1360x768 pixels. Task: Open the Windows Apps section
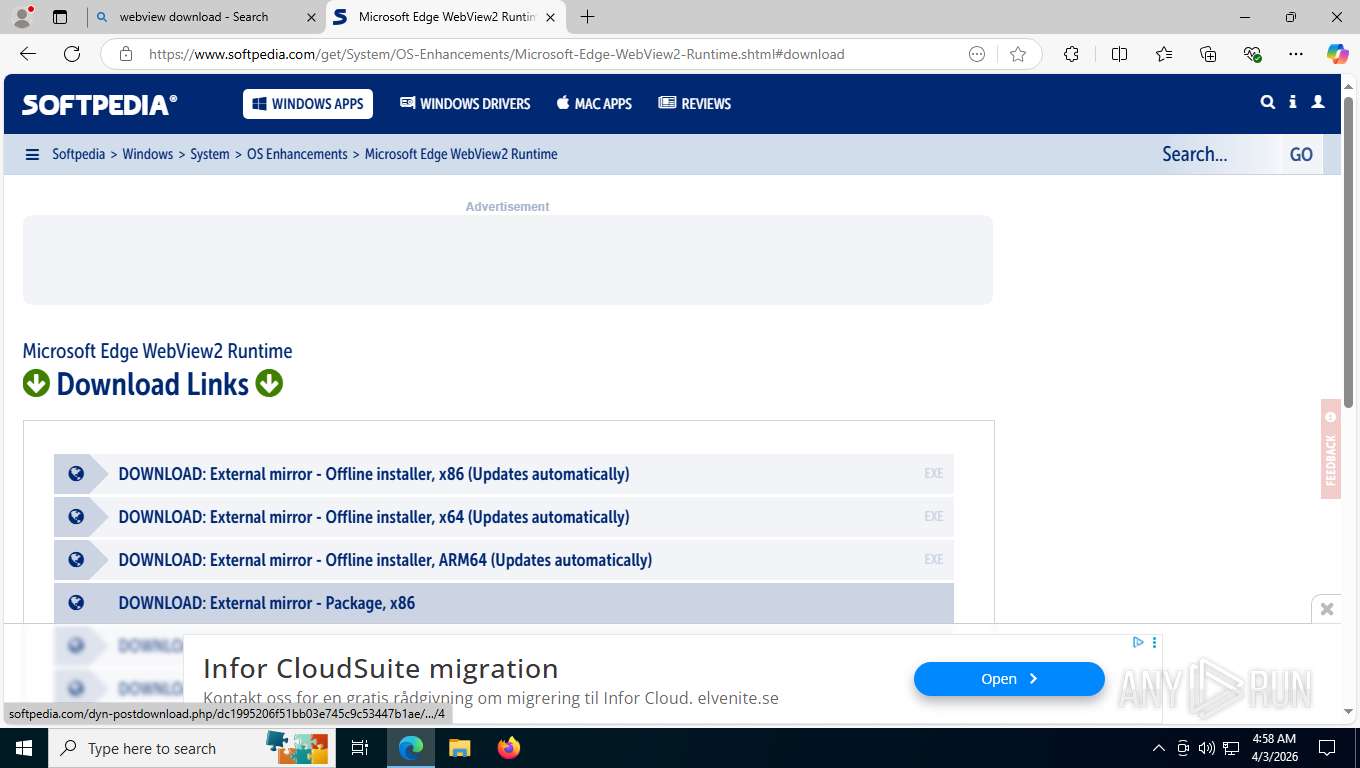coord(308,104)
